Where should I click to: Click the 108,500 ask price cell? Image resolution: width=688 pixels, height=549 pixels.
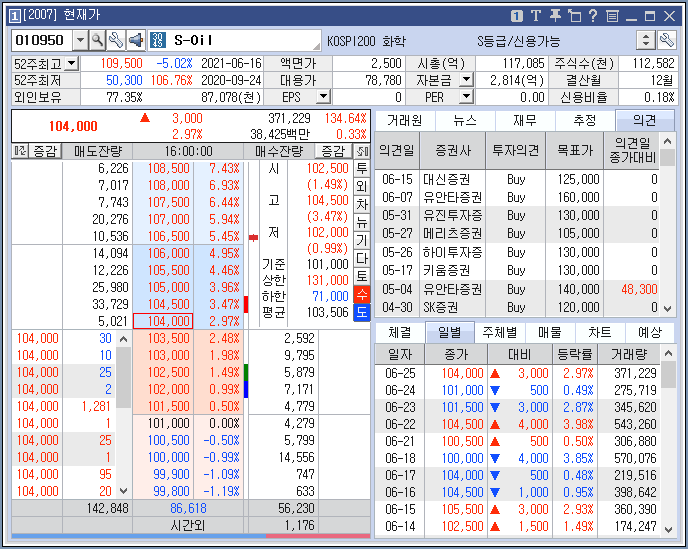pos(163,169)
